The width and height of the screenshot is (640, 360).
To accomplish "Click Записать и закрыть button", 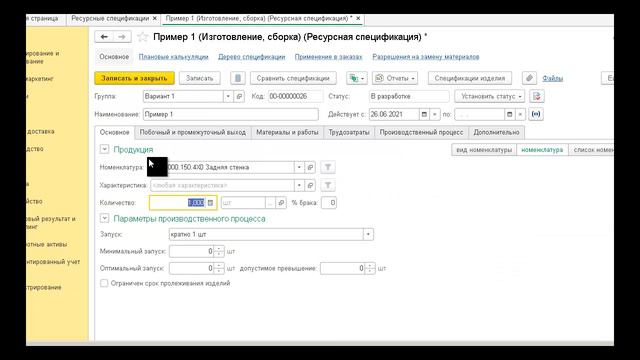I will tap(134, 78).
